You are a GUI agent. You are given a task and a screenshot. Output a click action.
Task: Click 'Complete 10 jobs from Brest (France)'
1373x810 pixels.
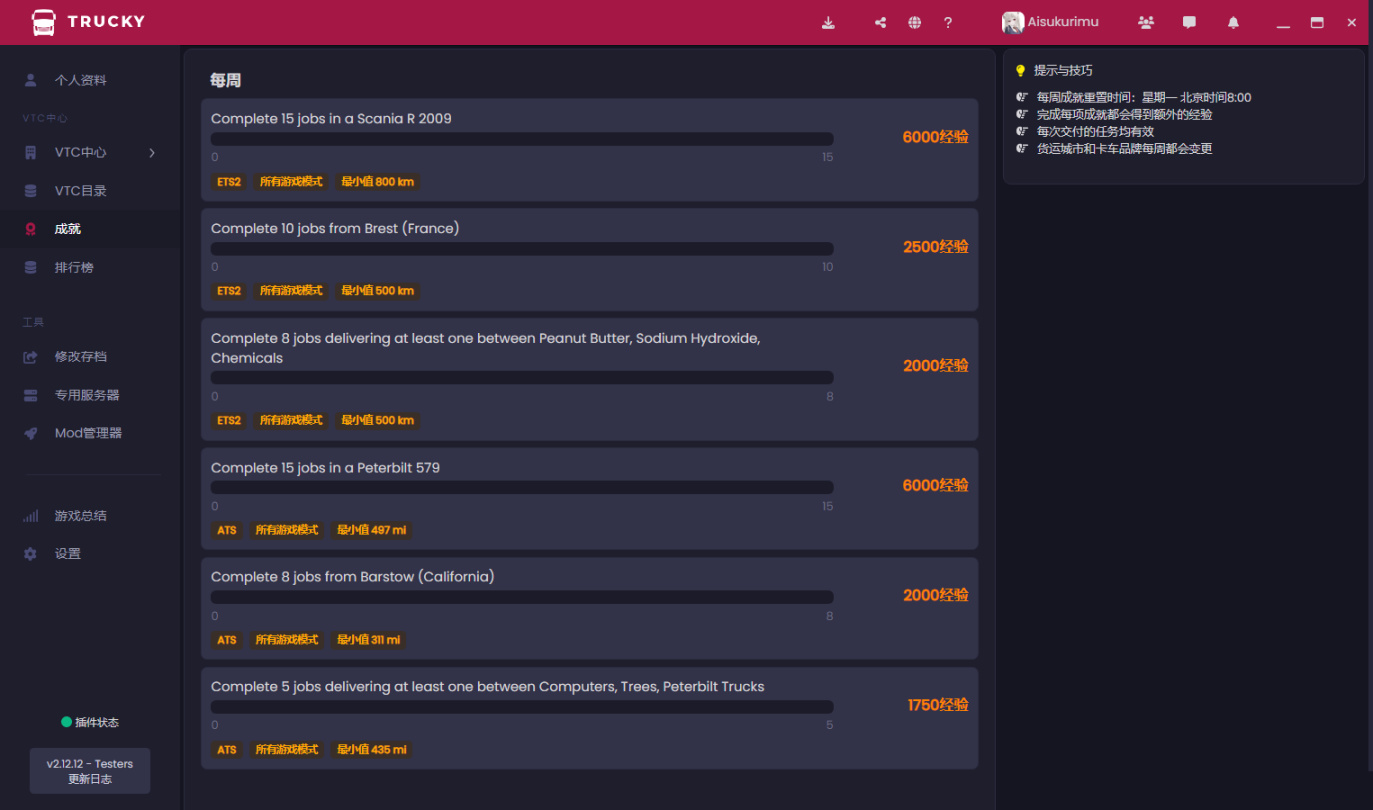tap(335, 228)
